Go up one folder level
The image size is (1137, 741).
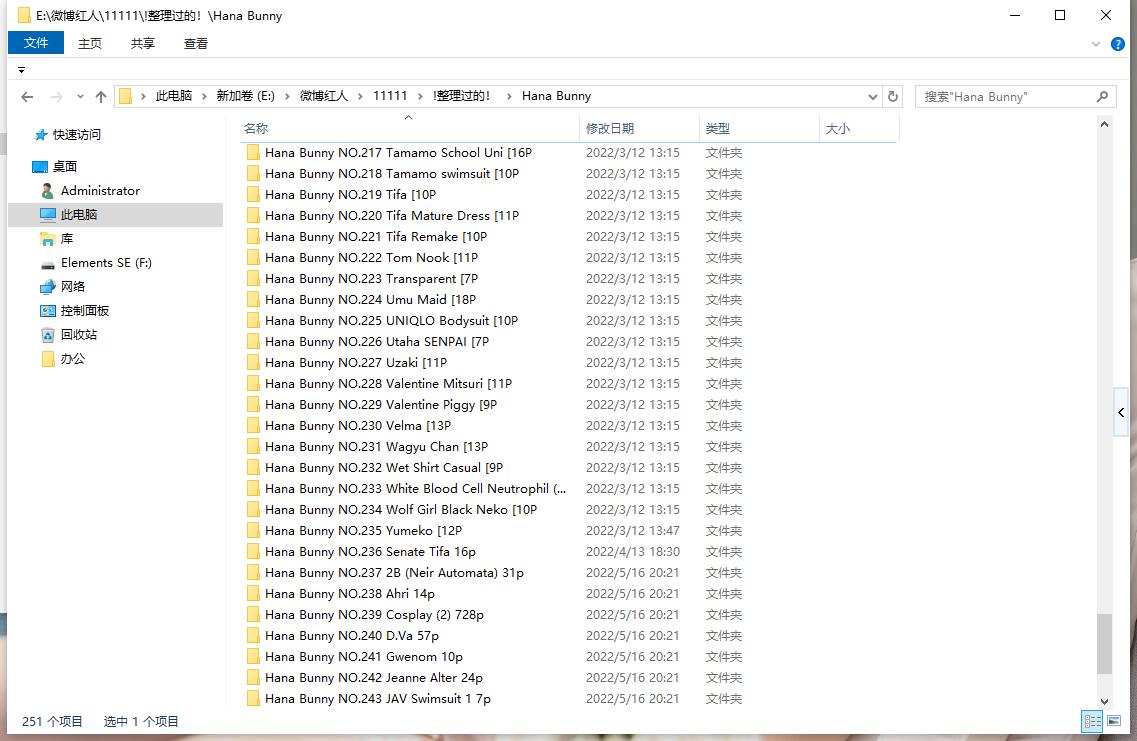pyautogui.click(x=101, y=96)
